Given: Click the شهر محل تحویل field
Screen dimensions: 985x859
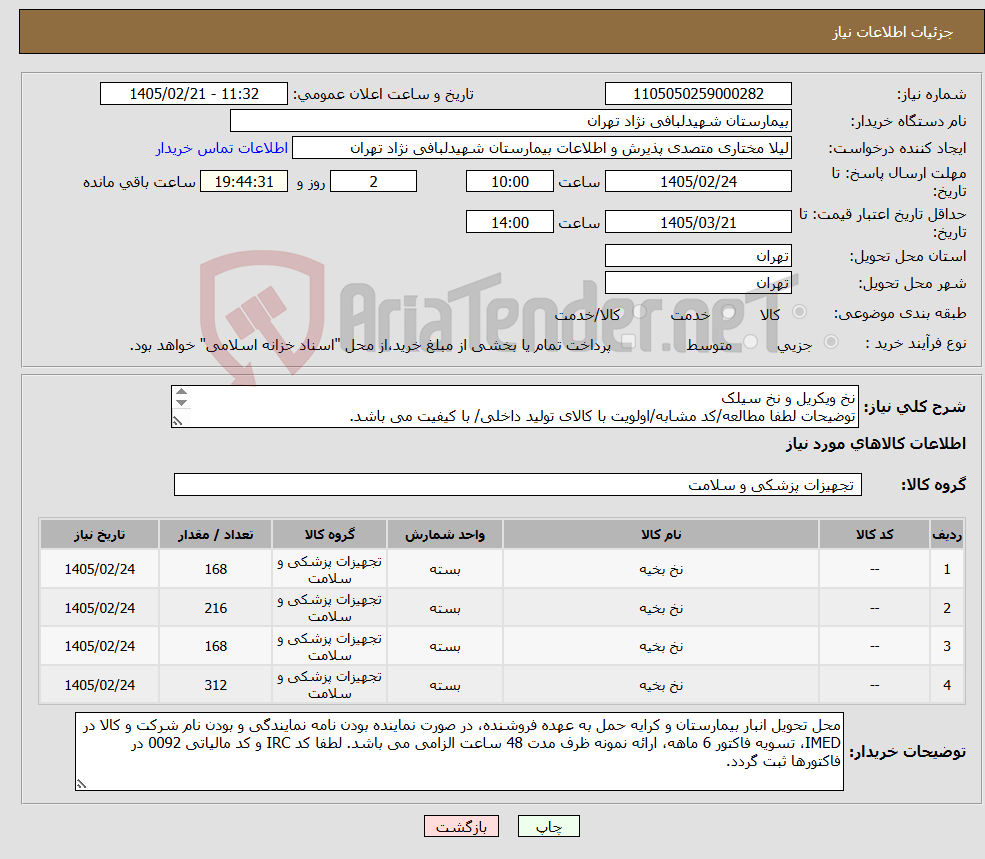Looking at the screenshot, I should [698, 283].
